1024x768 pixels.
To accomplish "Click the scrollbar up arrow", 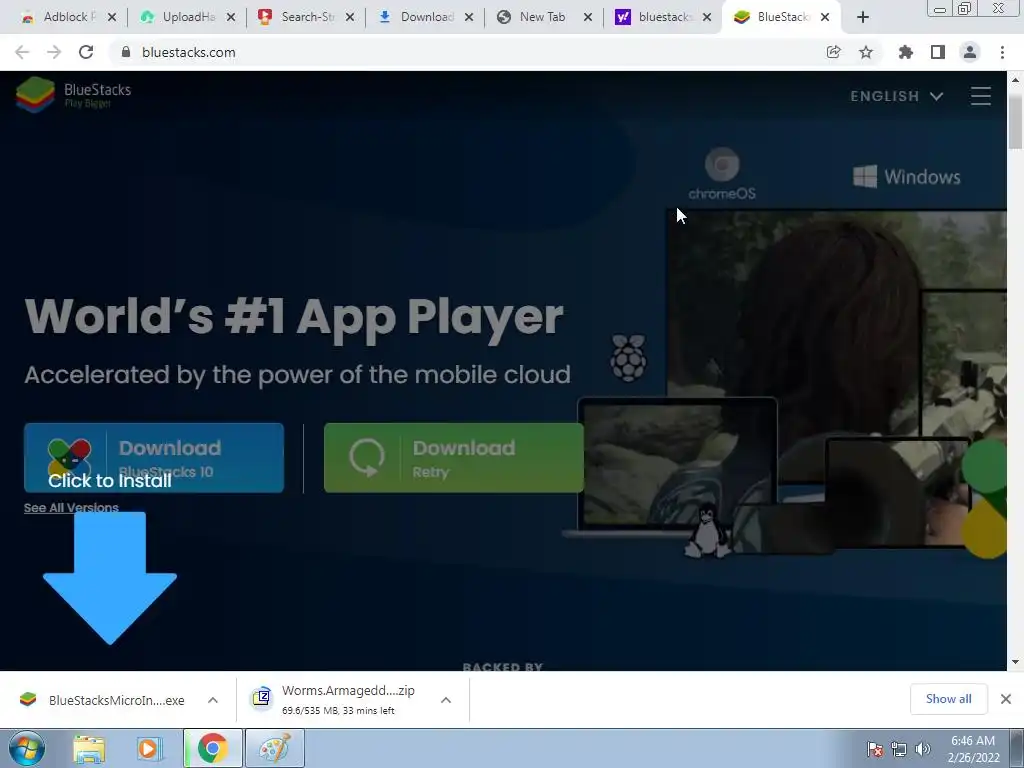I will [x=1015, y=80].
